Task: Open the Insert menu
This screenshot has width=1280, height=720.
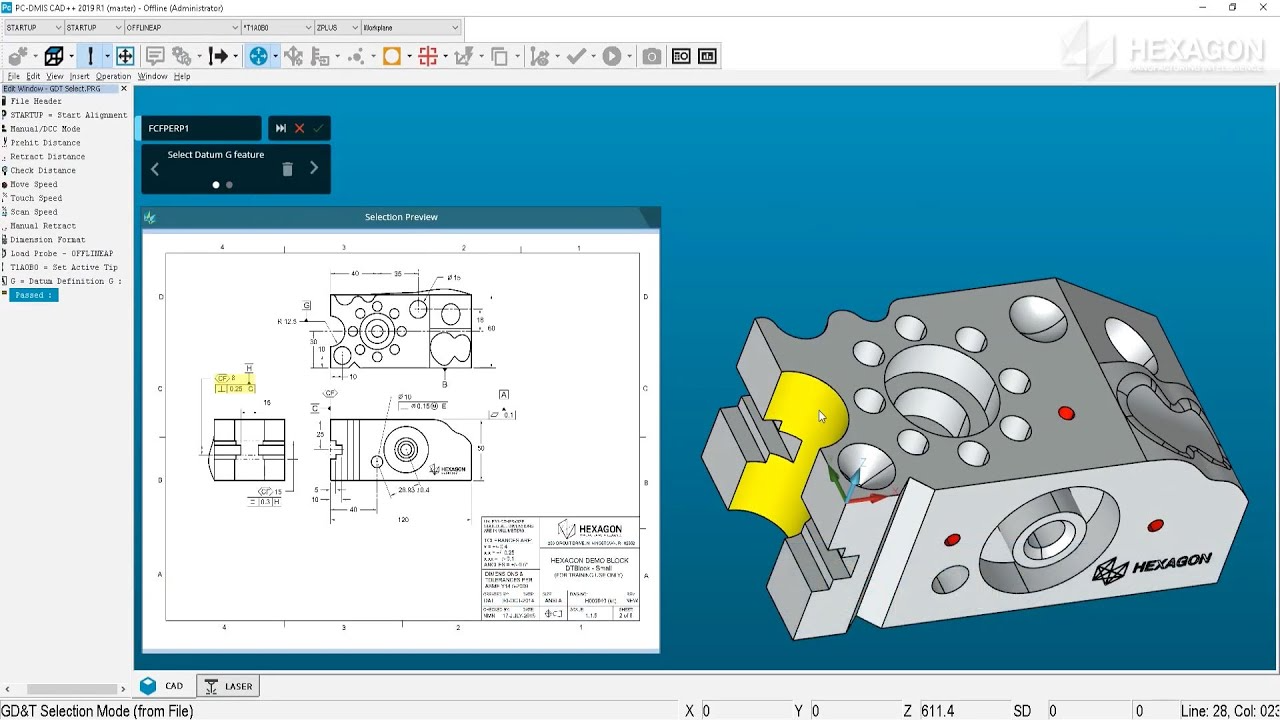Action: click(x=79, y=76)
